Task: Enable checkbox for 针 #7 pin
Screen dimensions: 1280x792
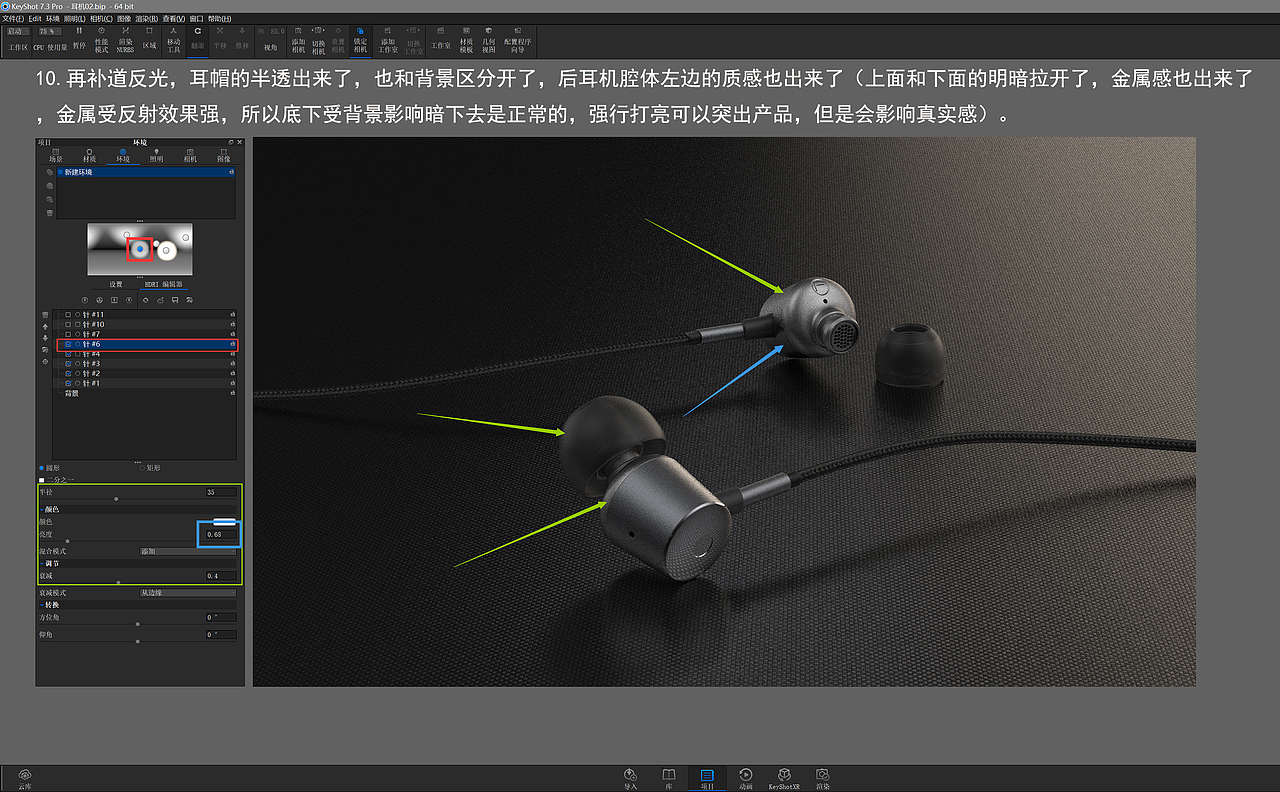Action: coord(68,334)
